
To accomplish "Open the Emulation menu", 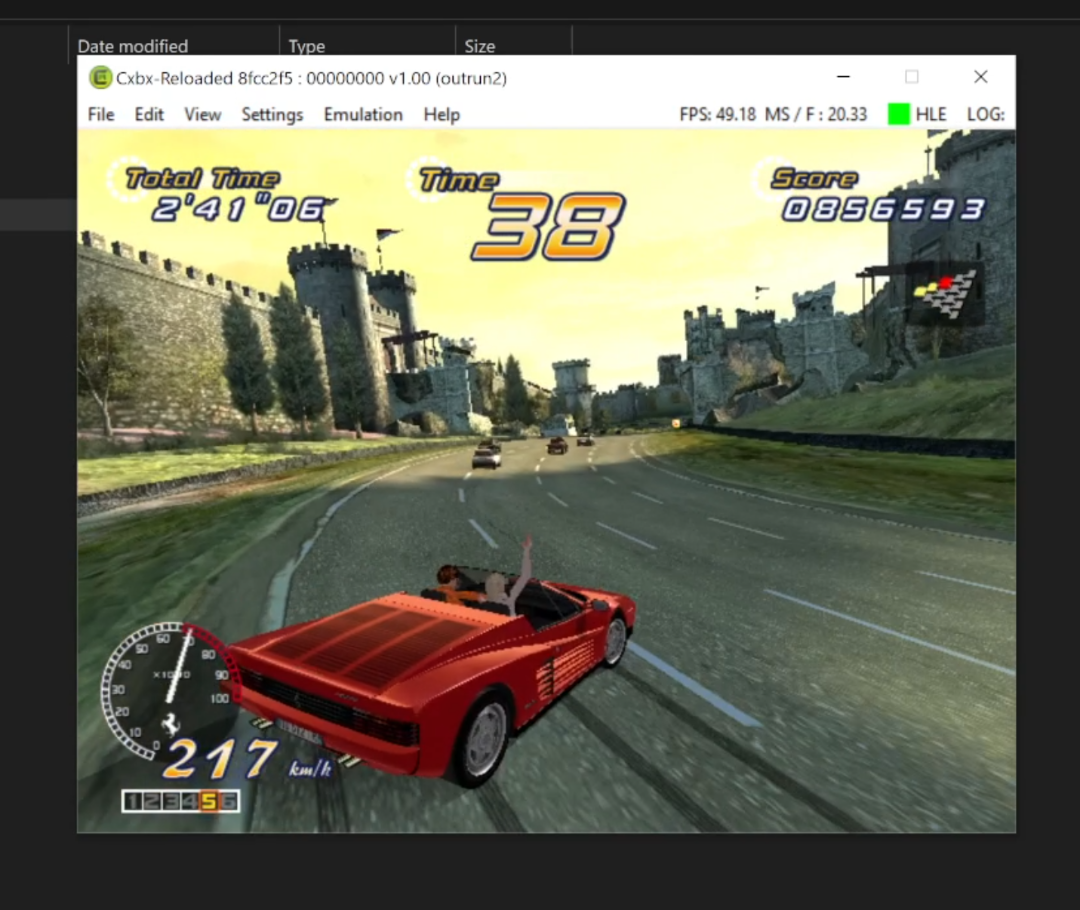I will [x=363, y=114].
